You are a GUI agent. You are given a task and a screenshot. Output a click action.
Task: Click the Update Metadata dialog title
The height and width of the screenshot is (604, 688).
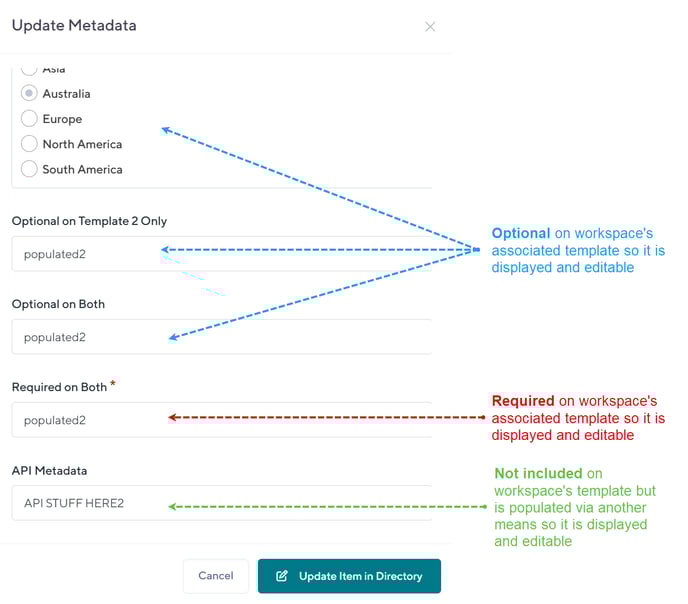(x=74, y=25)
